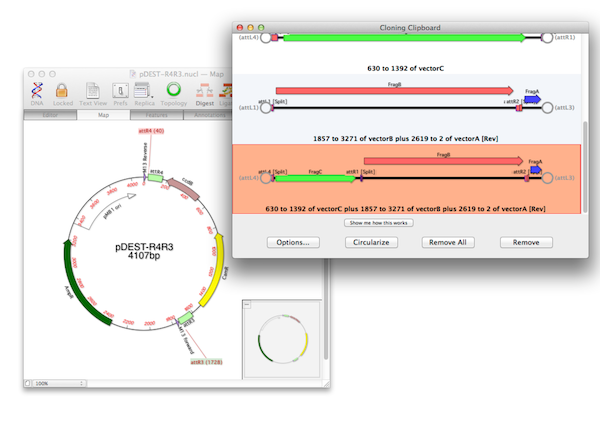The image size is (600, 438).
Task: Select the brown ccdB feature arrow
Action: click(184, 188)
